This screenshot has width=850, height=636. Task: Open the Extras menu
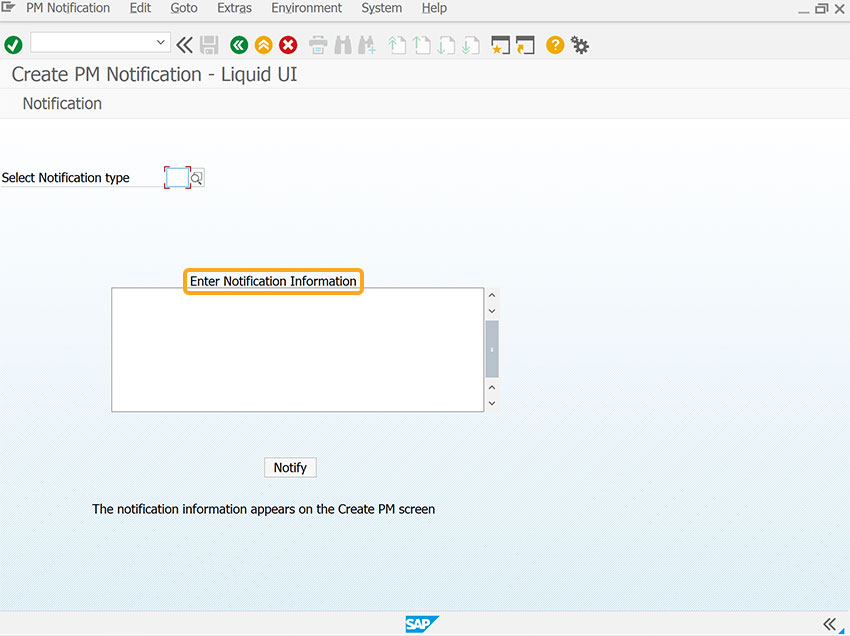234,8
